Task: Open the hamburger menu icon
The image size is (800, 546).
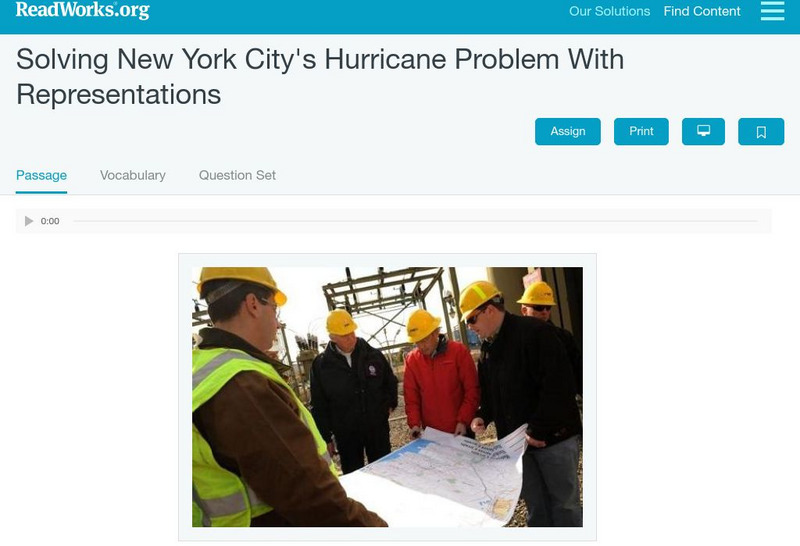Action: [772, 11]
